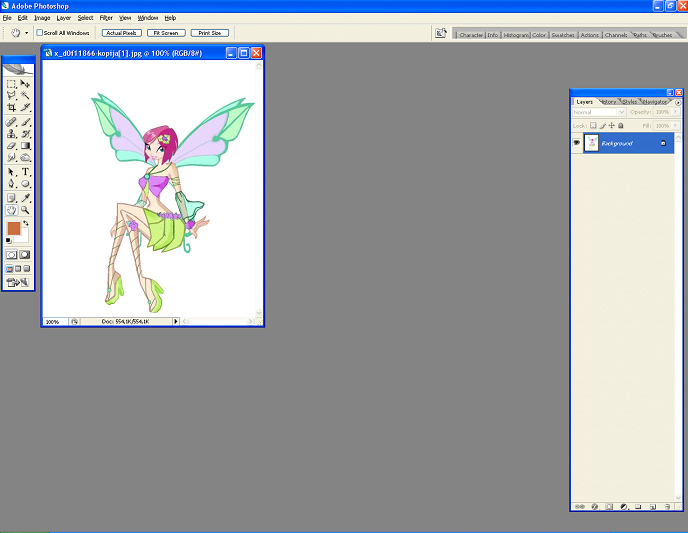Switch to Standard Screen mode
The width and height of the screenshot is (688, 533).
point(9,268)
